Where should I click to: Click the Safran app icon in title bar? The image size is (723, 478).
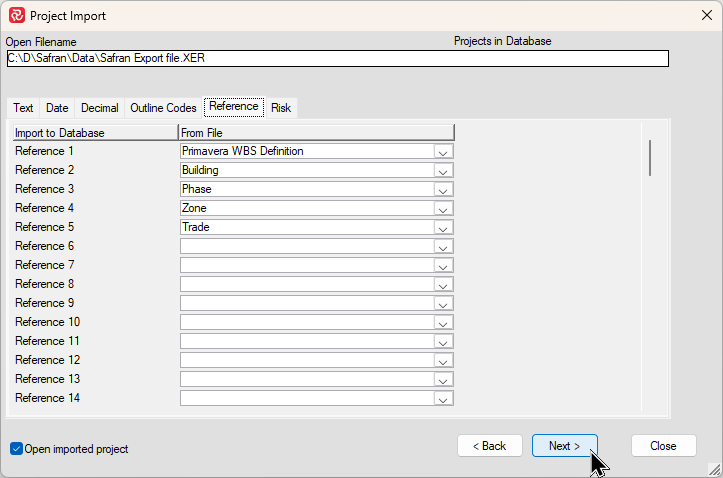(16, 16)
